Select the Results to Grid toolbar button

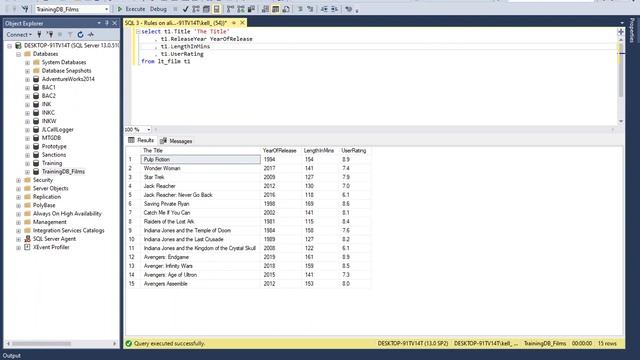[x=276, y=9]
